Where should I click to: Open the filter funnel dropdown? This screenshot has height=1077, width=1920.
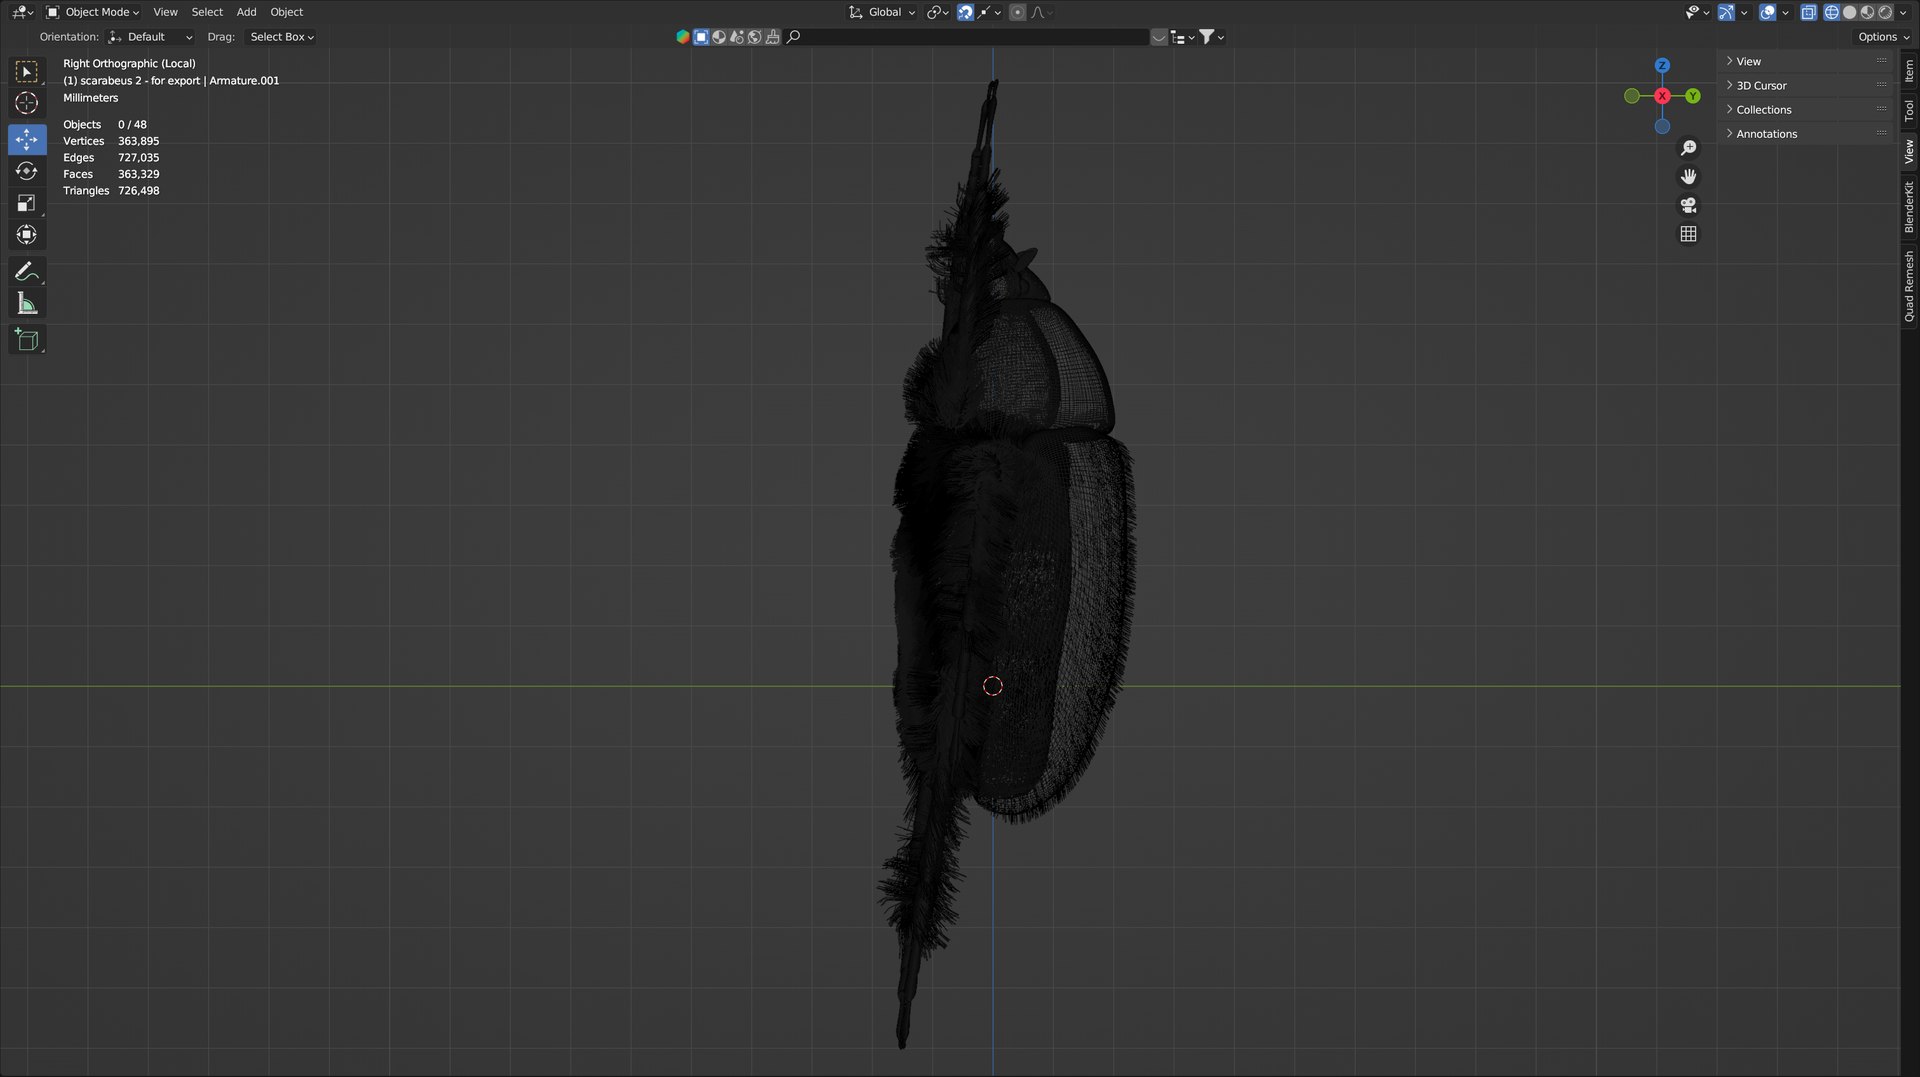1211,37
